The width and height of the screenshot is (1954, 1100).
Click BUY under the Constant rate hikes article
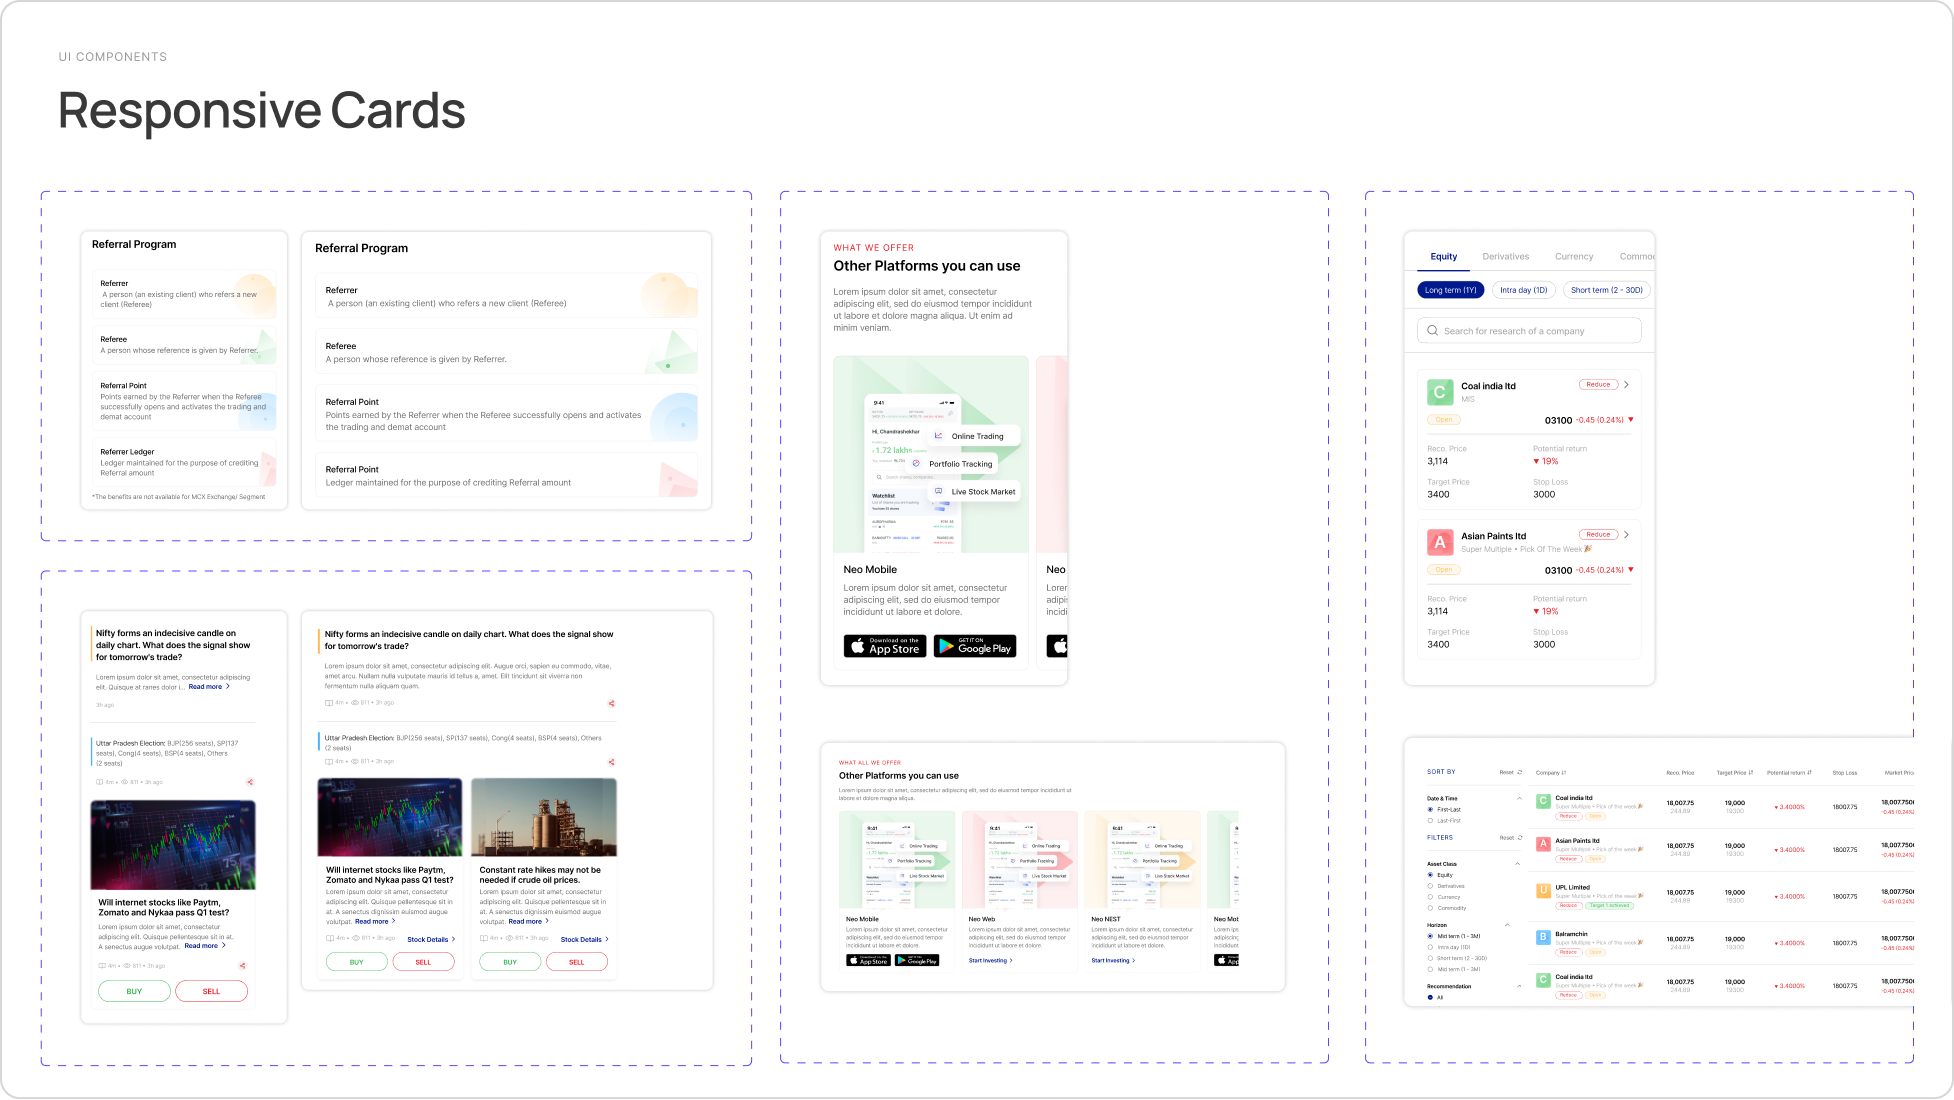click(x=510, y=962)
